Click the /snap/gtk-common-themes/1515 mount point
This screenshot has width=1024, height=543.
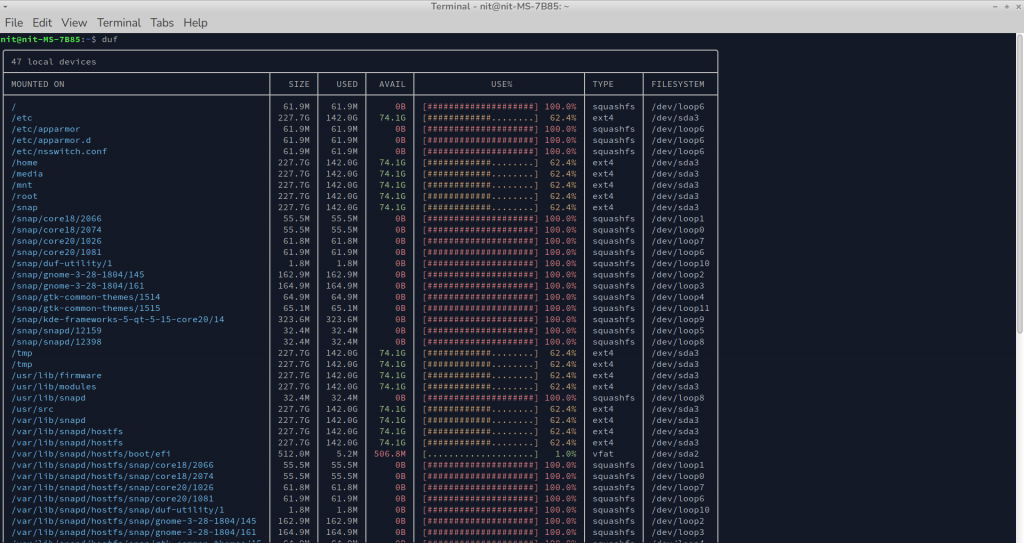pos(86,308)
